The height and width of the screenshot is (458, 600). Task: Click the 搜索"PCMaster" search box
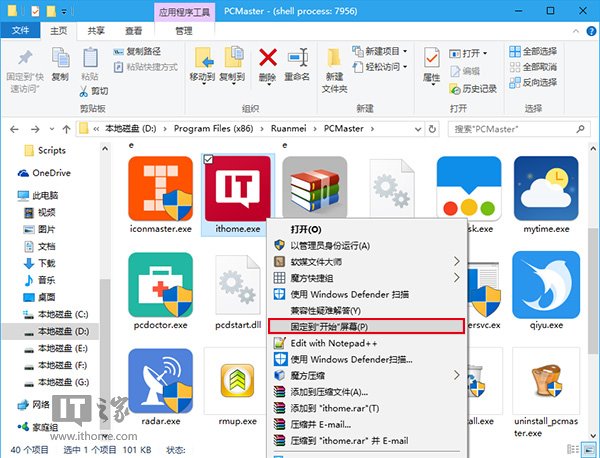(519, 129)
